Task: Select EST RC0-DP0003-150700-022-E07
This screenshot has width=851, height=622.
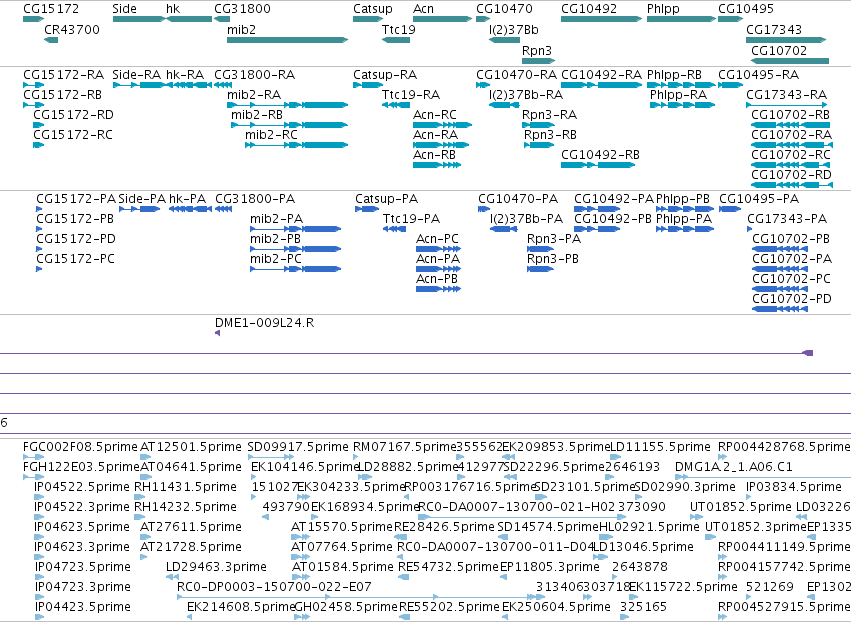Action: 274,587
